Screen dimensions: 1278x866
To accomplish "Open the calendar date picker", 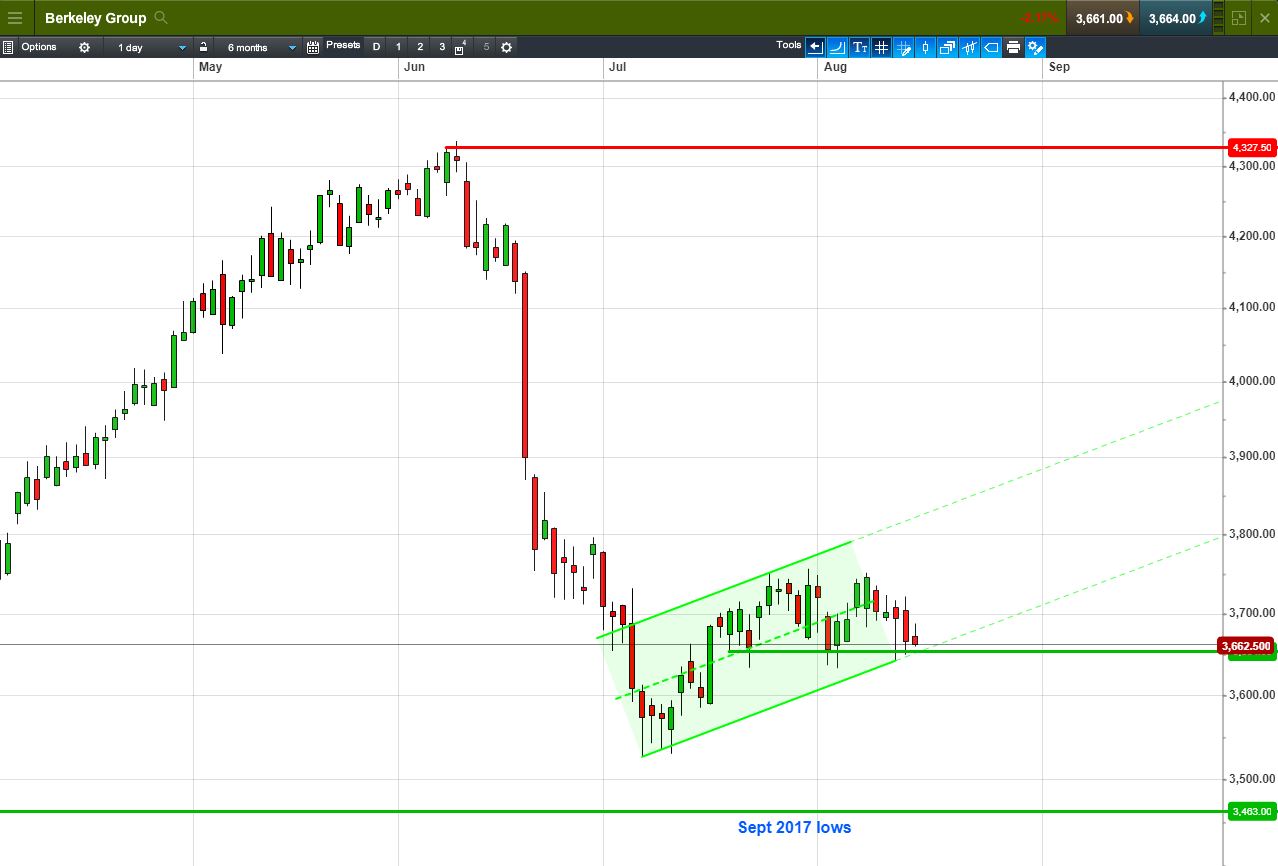I will 313,47.
